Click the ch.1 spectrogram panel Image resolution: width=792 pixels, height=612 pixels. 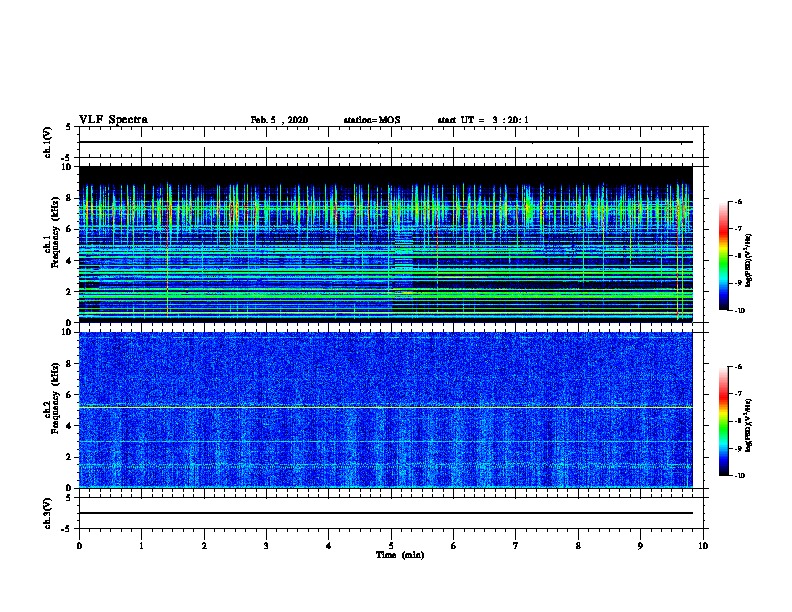[x=385, y=244]
